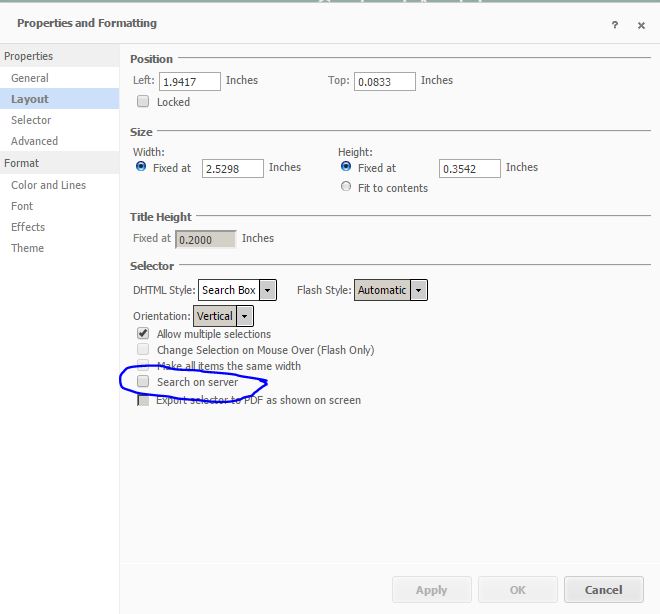Open the General properties section
Screen dimensions: 660x614
pos(29,78)
